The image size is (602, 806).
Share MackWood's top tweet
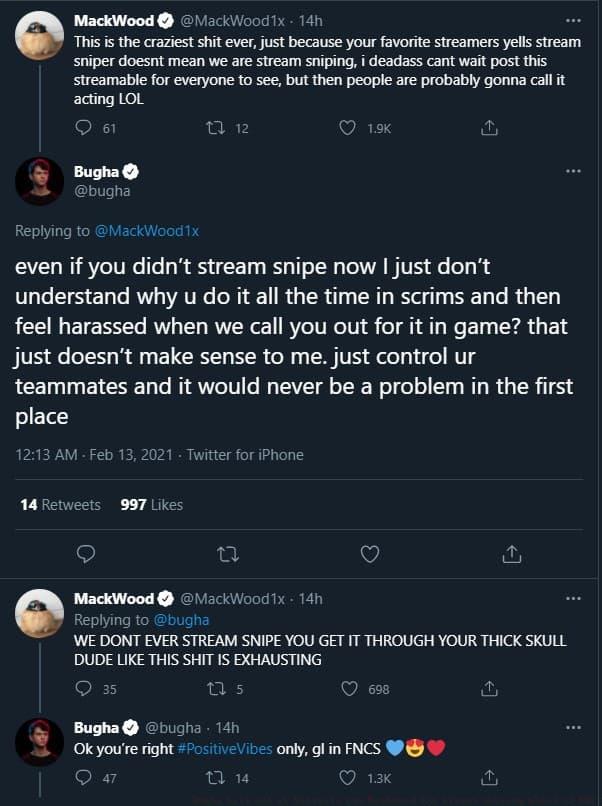coord(489,128)
